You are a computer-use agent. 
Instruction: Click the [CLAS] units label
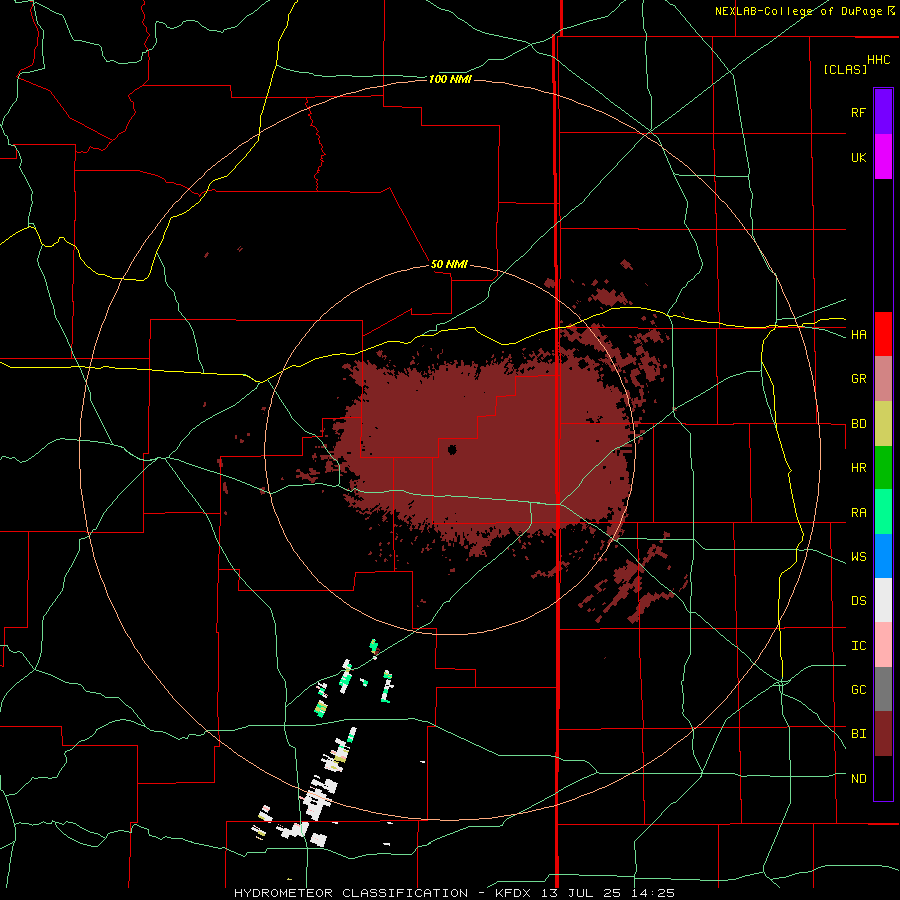(x=845, y=69)
